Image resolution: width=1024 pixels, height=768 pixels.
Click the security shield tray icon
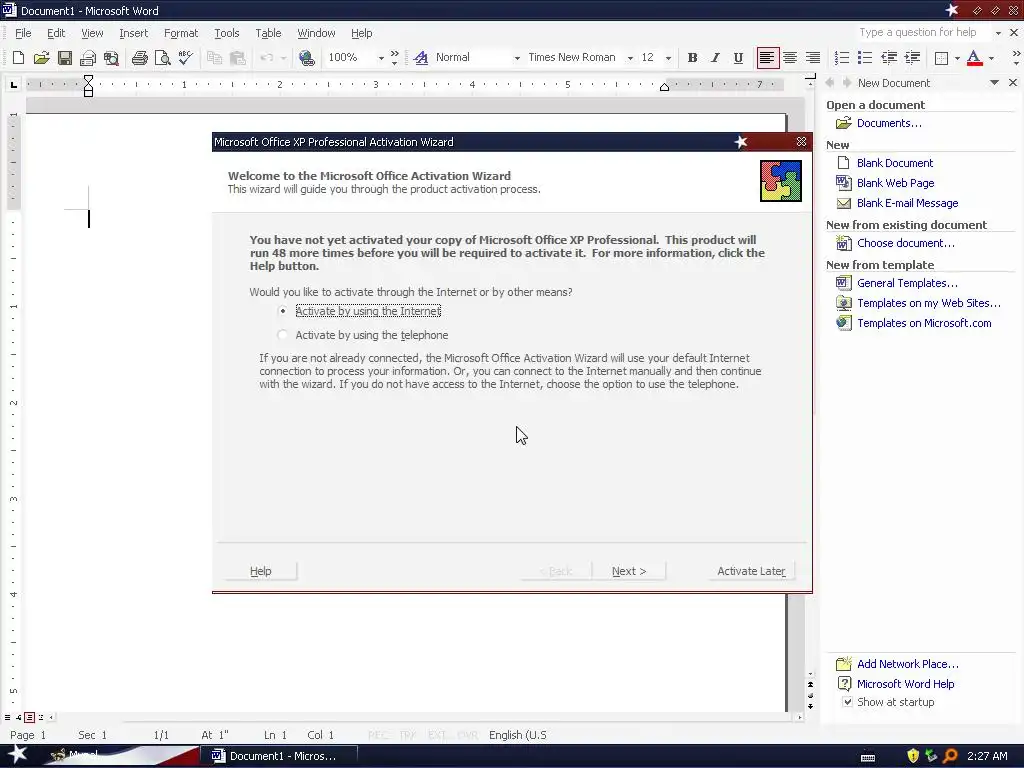[x=913, y=756]
